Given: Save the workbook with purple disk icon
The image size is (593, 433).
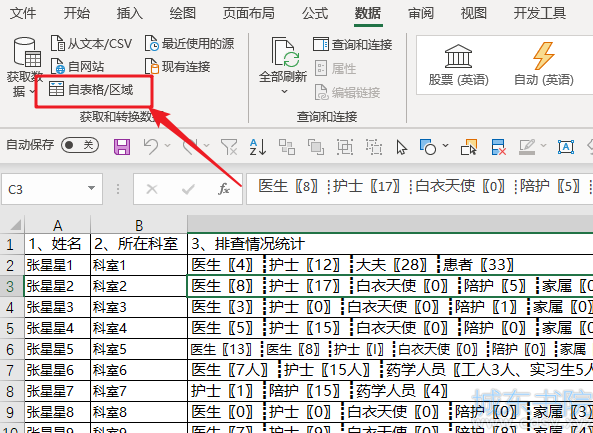Looking at the screenshot, I should [x=122, y=146].
